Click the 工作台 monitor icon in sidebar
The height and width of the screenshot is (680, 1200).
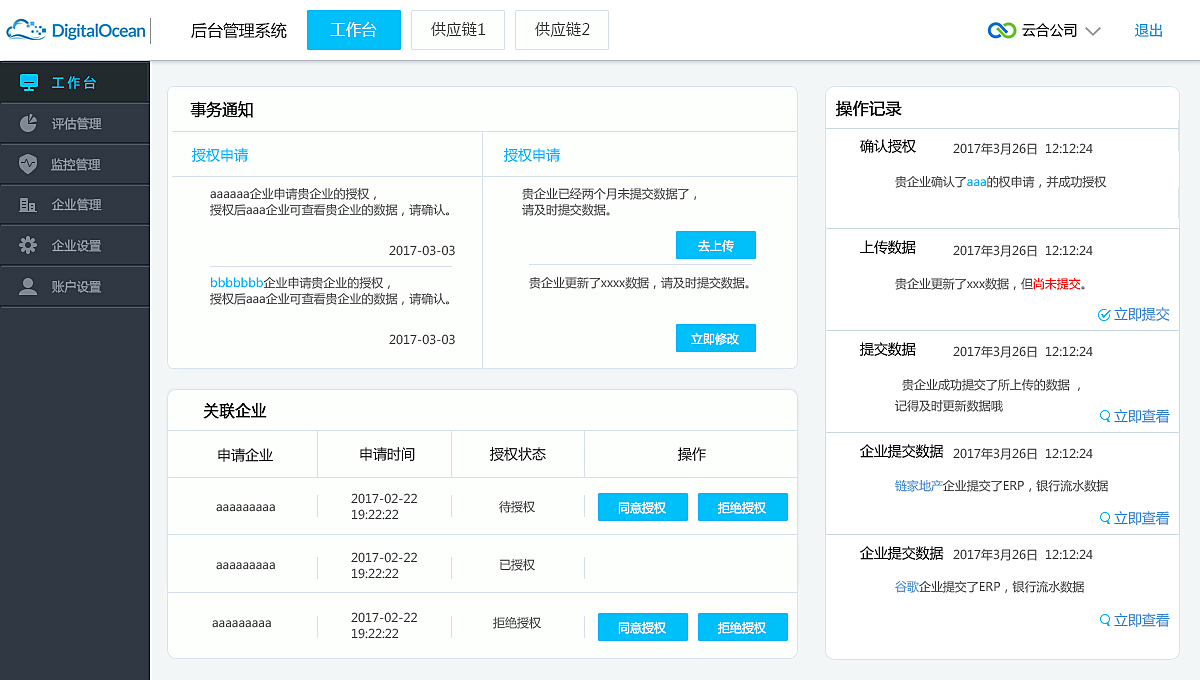pyautogui.click(x=29, y=83)
